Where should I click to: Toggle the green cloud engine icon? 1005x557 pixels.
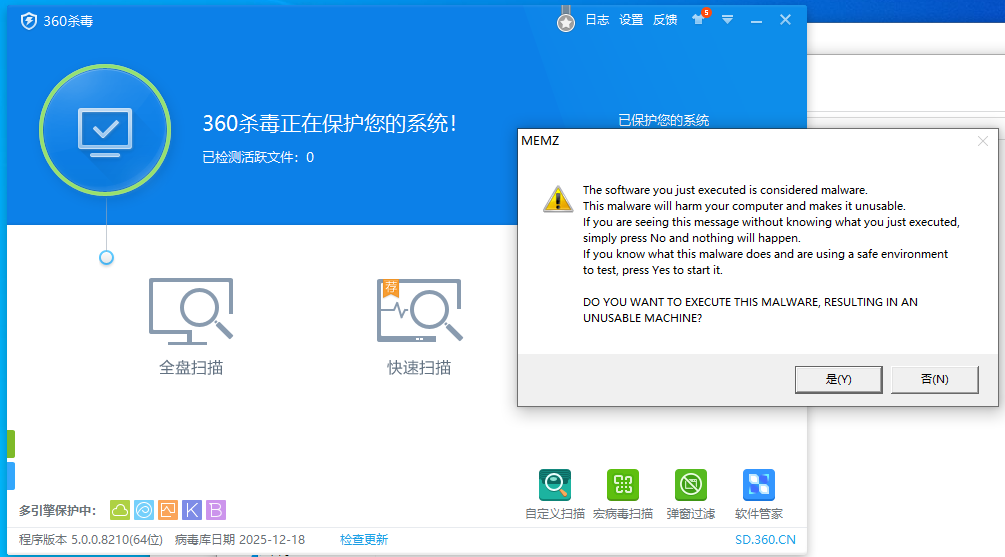[x=120, y=510]
